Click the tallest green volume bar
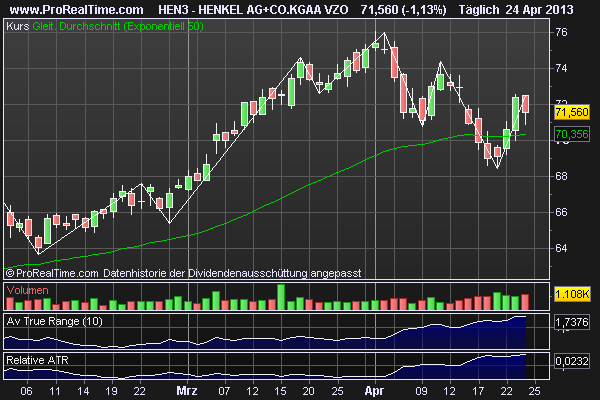 point(281,297)
